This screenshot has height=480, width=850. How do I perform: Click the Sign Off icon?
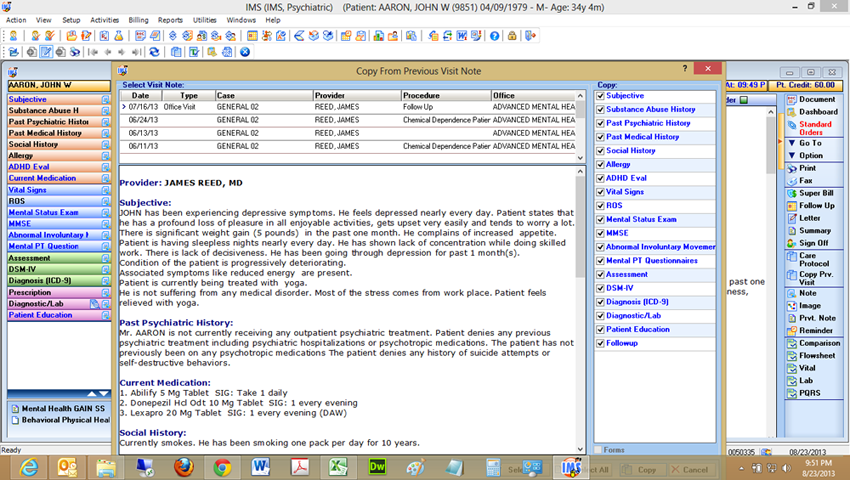[x=792, y=243]
